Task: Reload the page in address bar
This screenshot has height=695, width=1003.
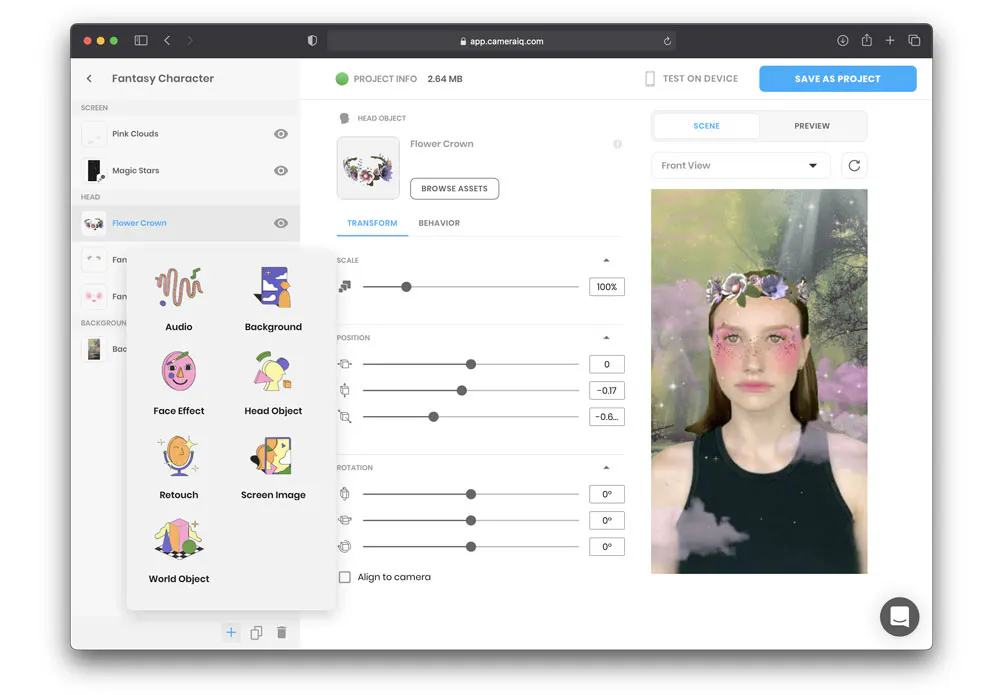Action: [x=667, y=41]
